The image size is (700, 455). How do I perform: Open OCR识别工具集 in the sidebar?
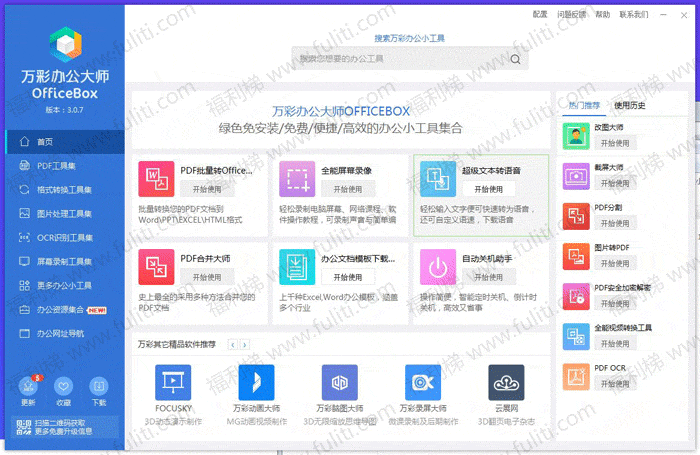63,238
